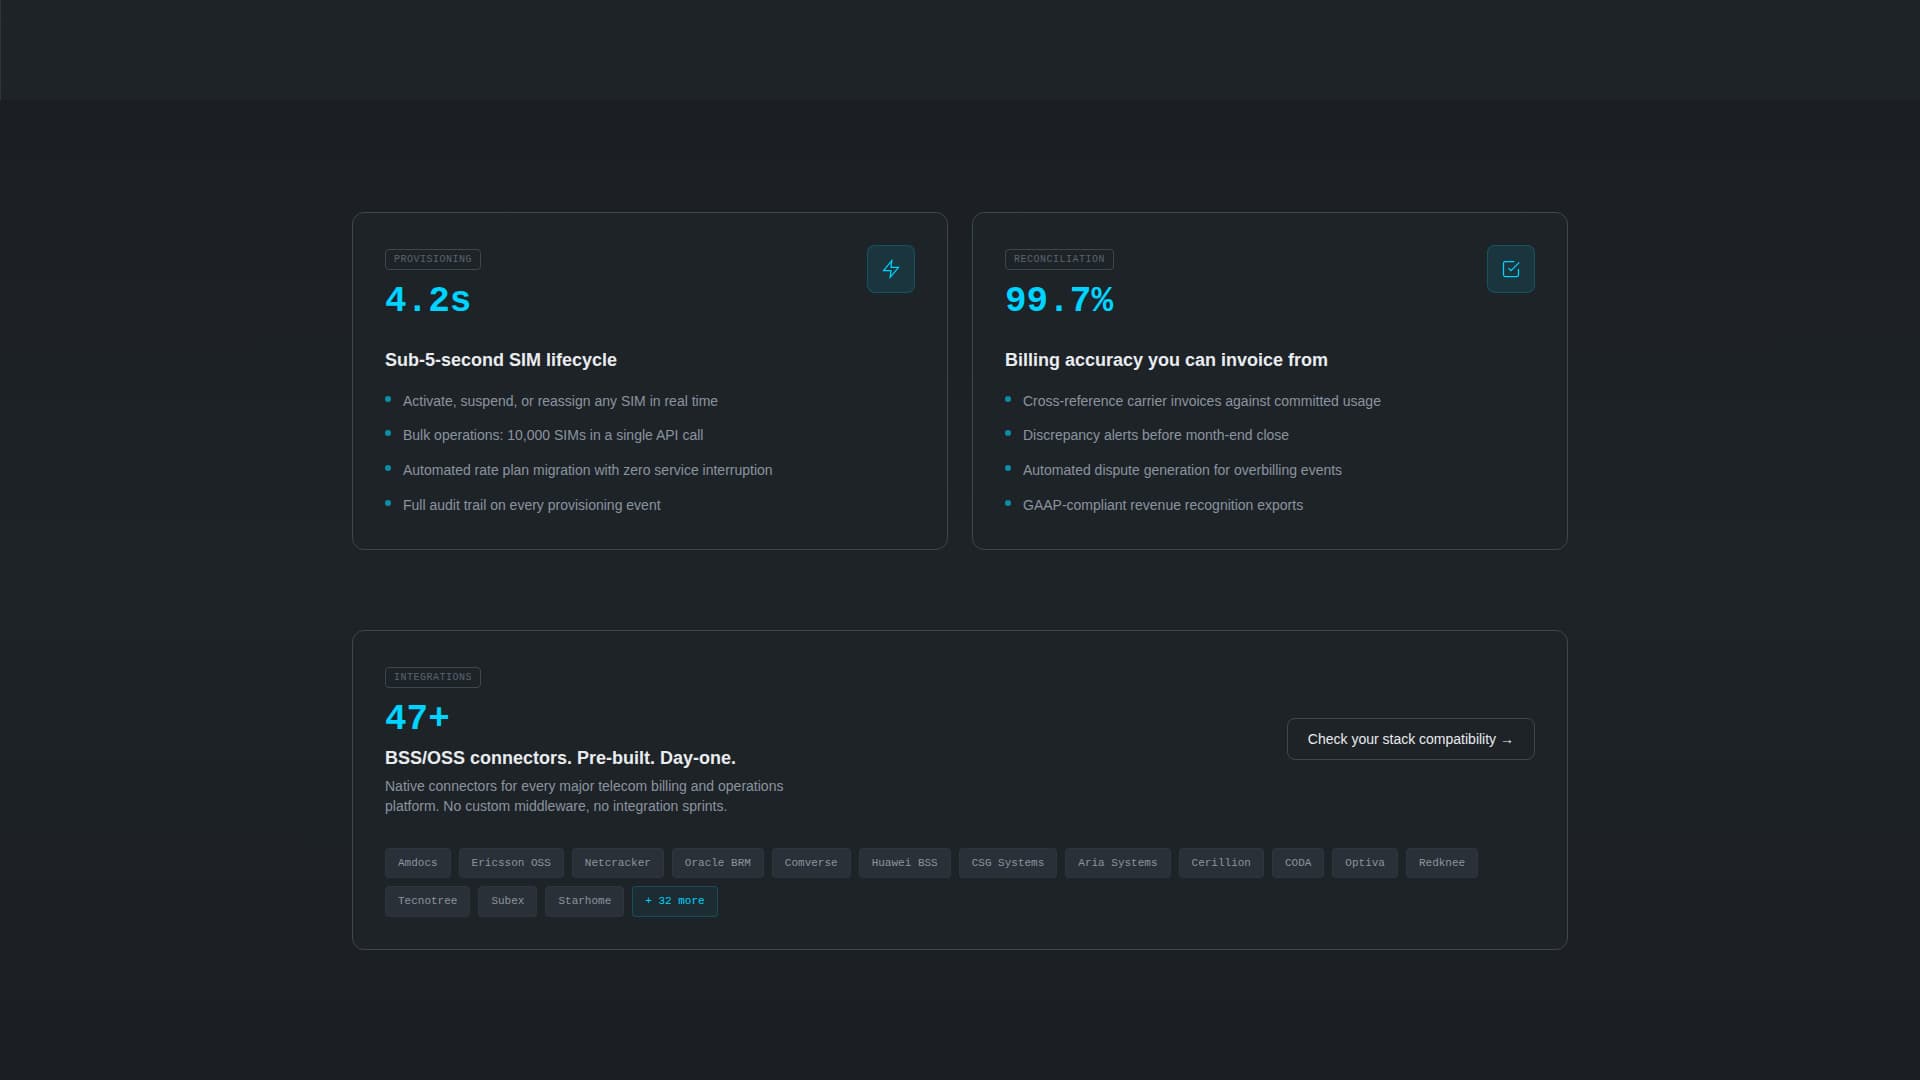This screenshot has height=1080, width=1920.
Task: Select the Redknee connector chip
Action: click(x=1441, y=863)
